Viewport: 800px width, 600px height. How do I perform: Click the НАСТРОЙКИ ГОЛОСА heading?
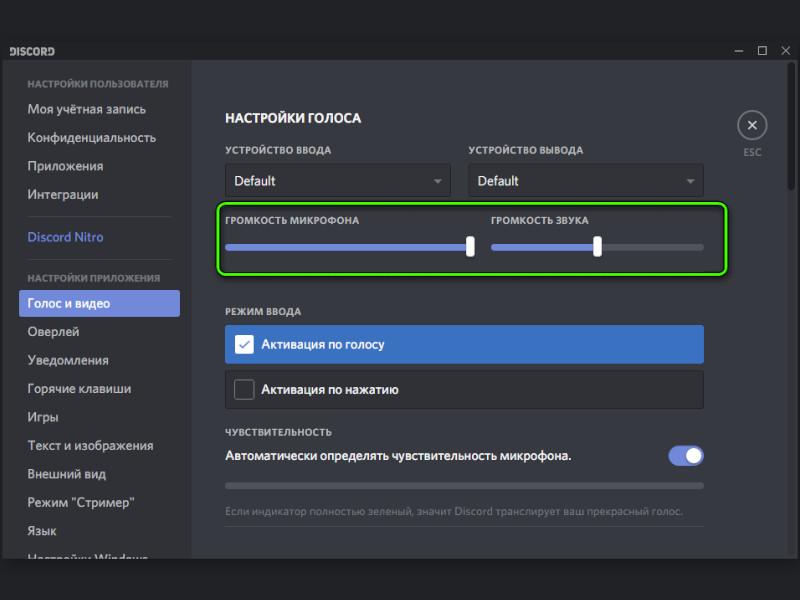[x=293, y=118]
